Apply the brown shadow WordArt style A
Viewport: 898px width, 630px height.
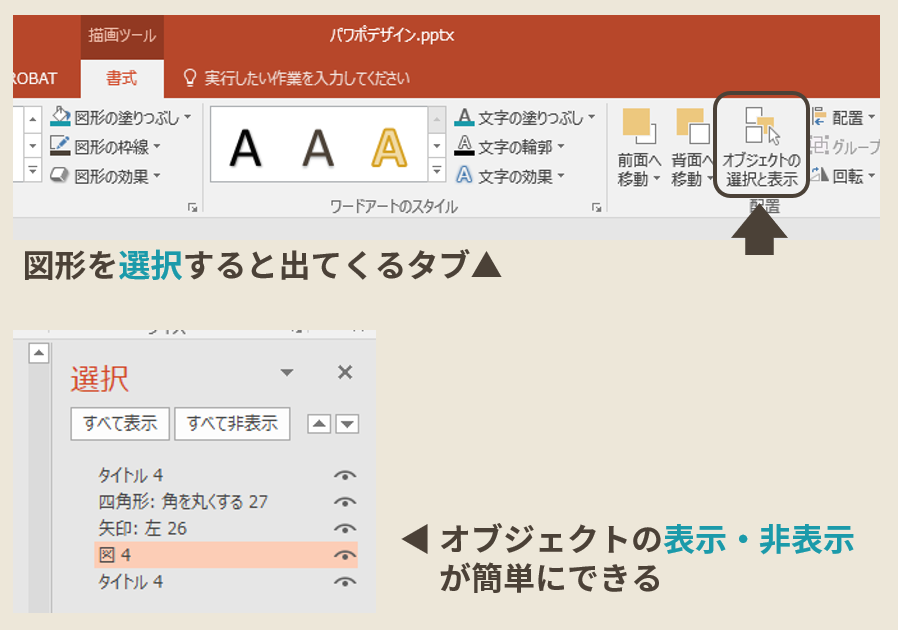318,148
